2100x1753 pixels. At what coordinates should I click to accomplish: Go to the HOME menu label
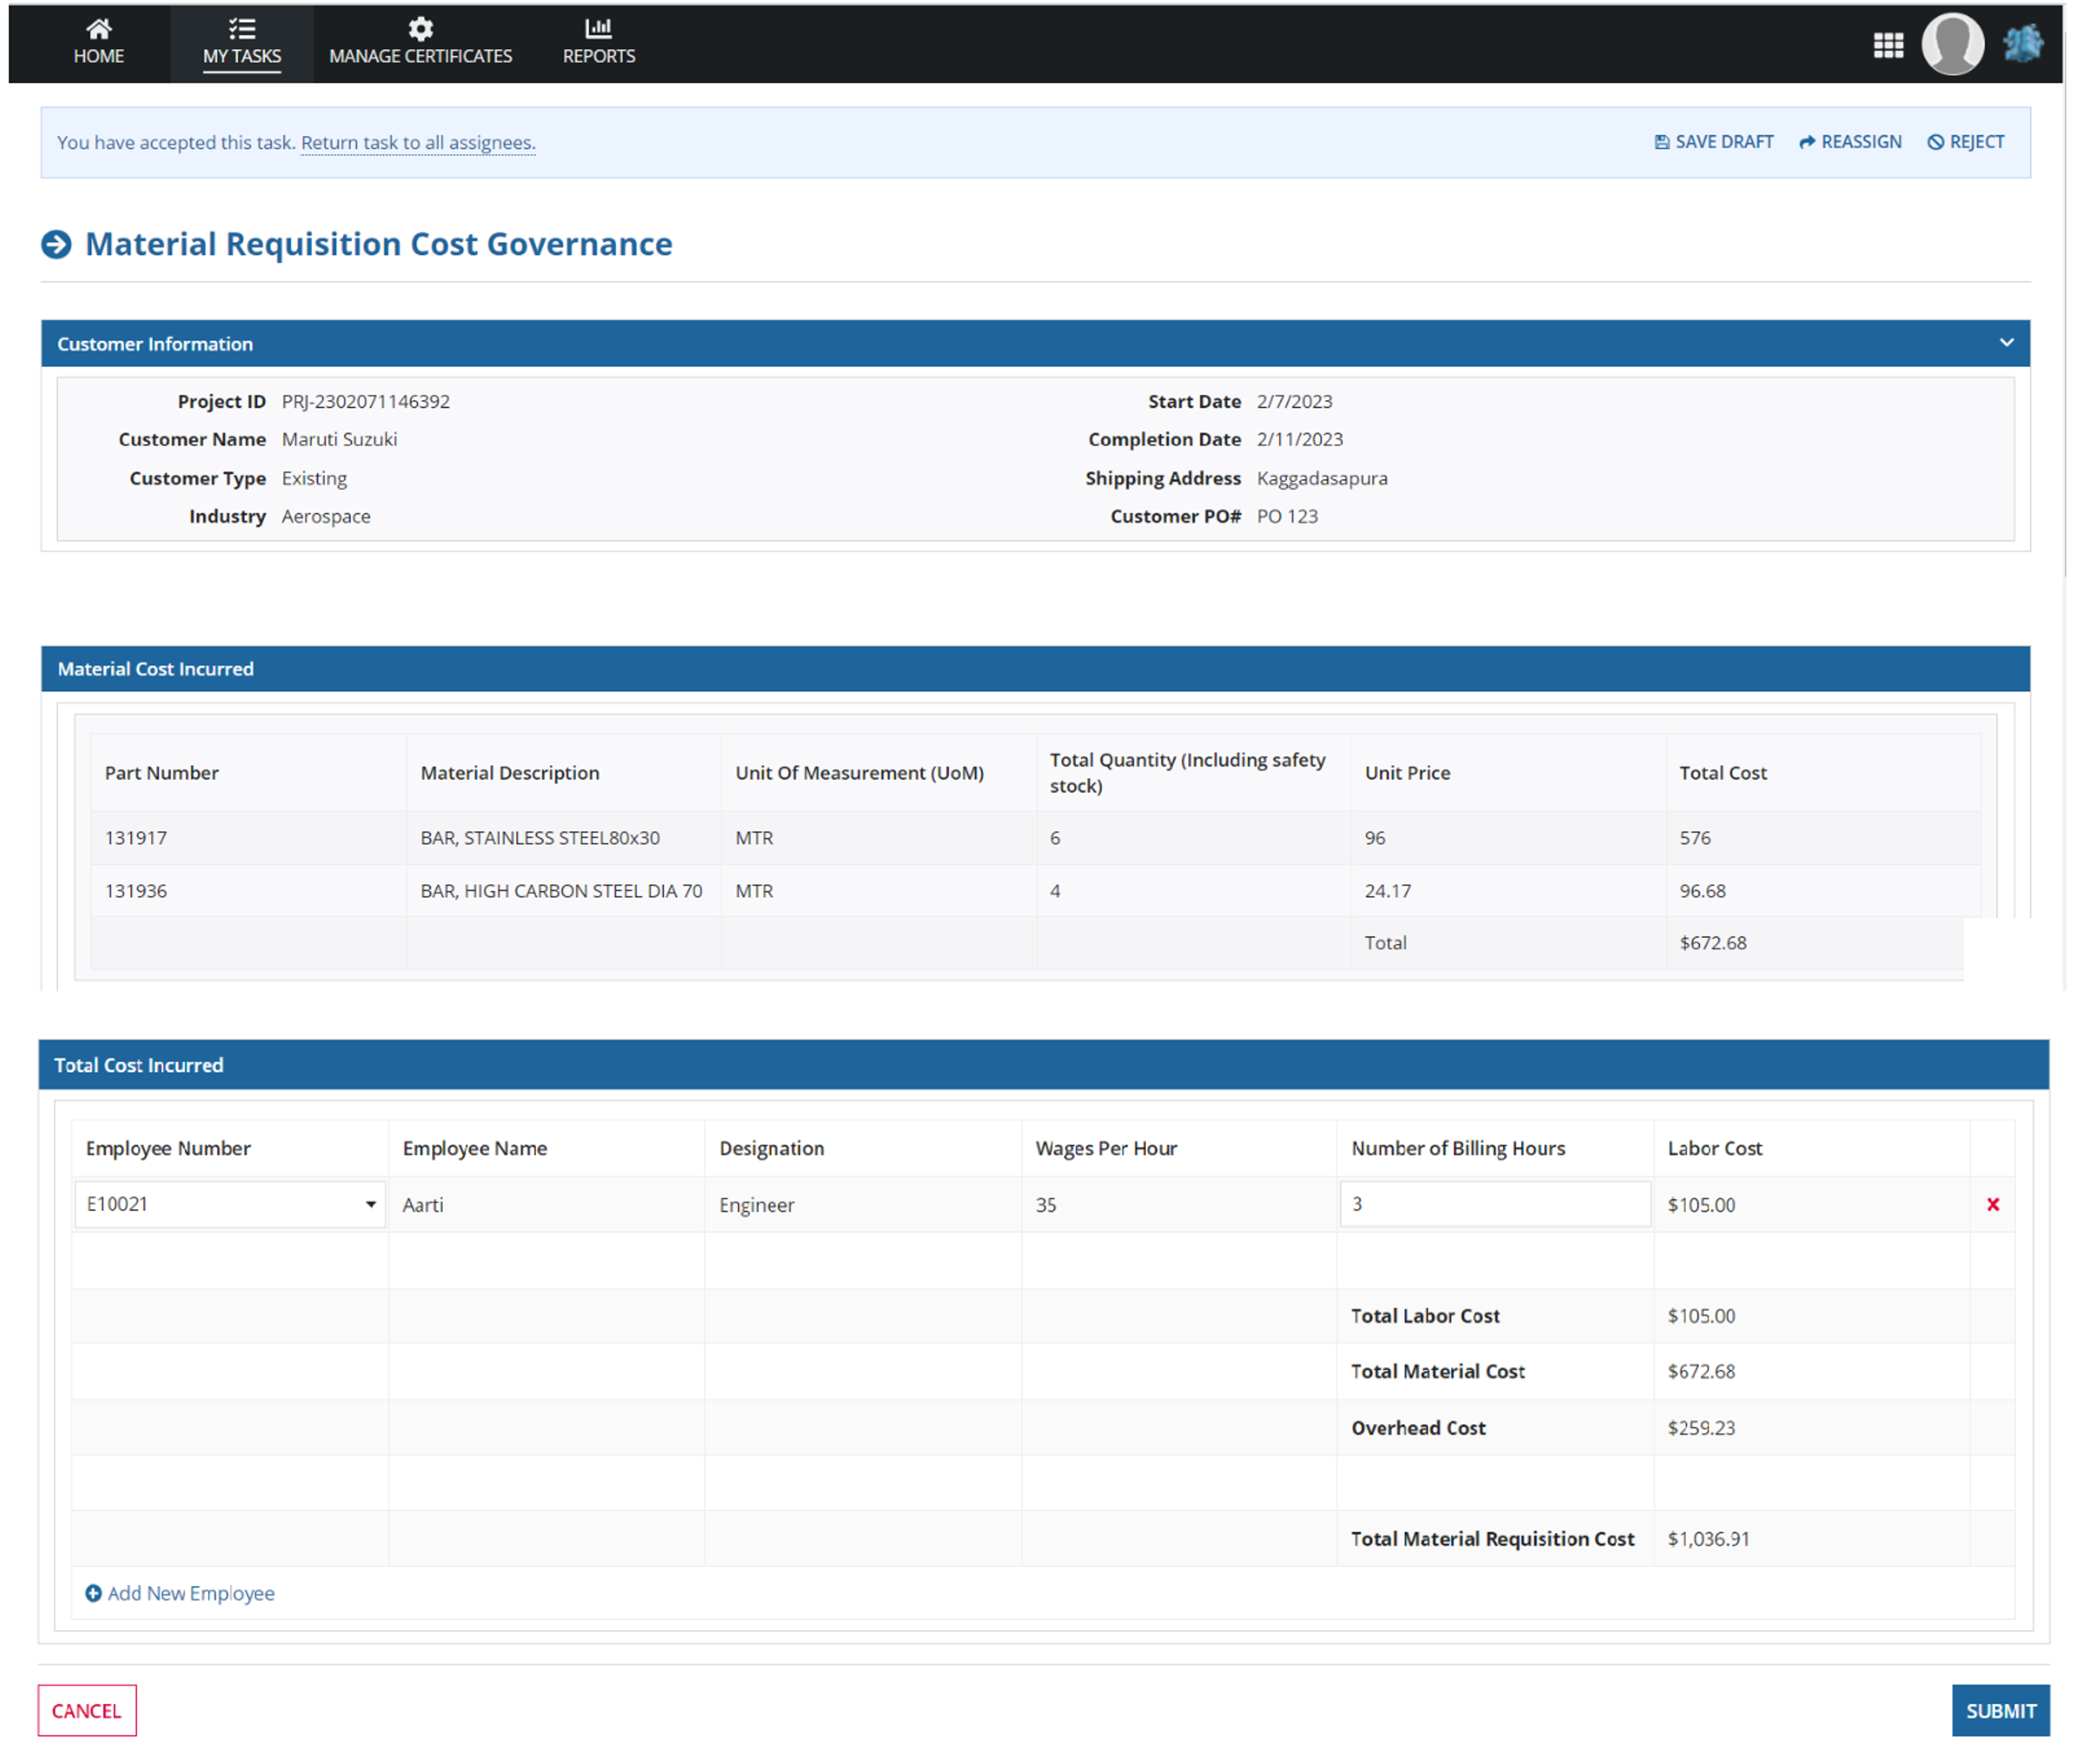pos(99,56)
